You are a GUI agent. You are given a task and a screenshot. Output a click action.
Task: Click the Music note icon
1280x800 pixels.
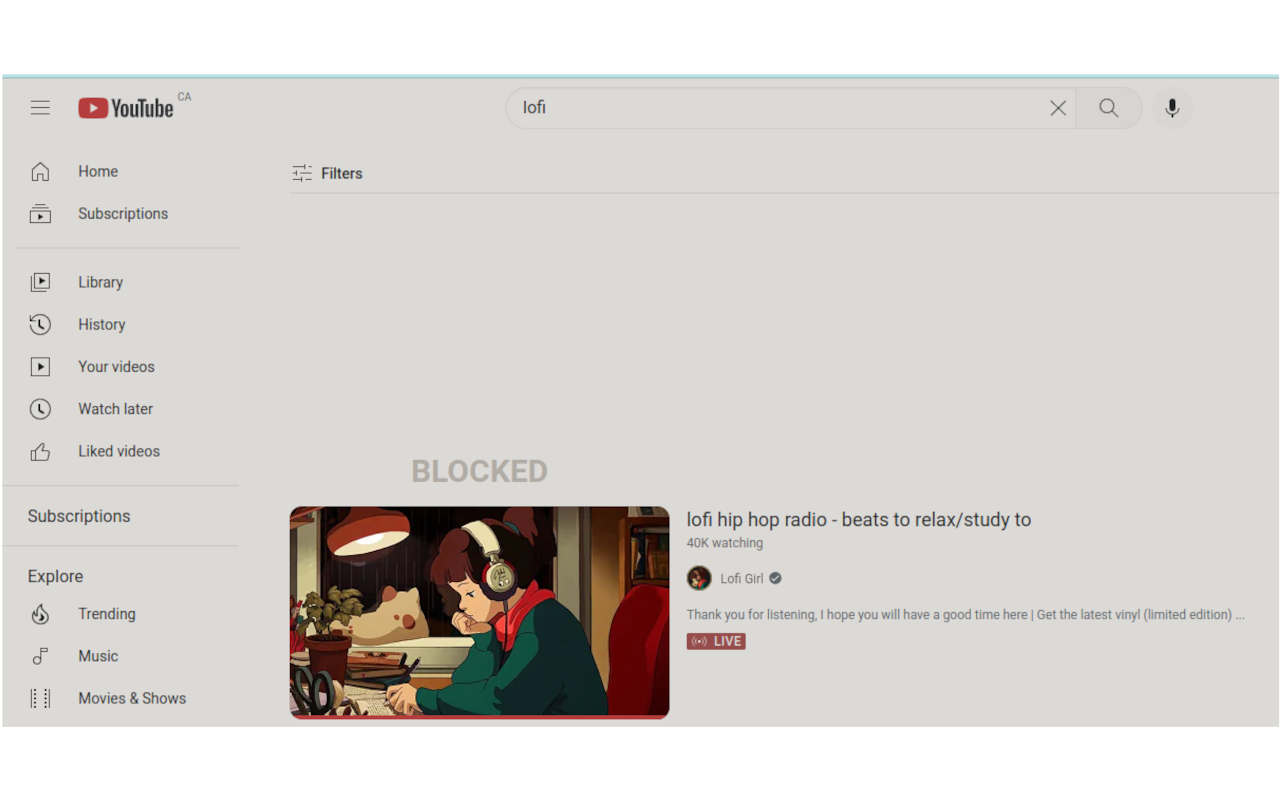40,657
